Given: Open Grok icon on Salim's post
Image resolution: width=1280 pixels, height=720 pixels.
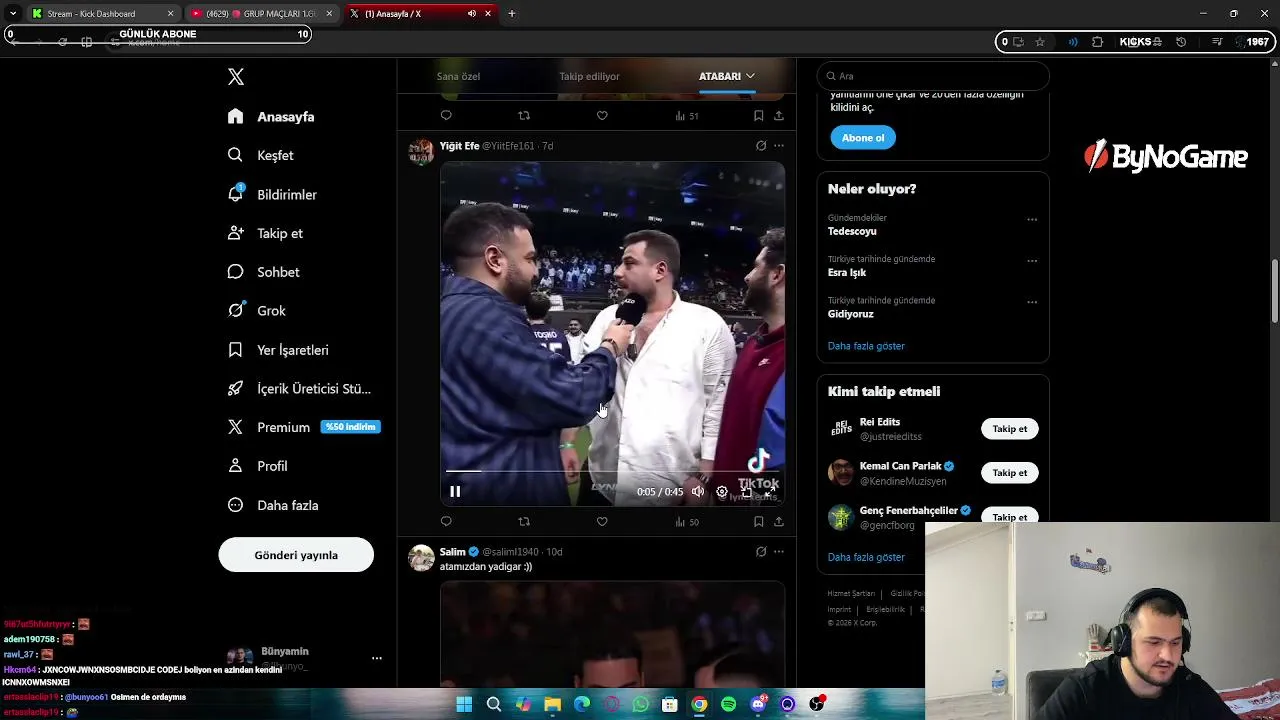Looking at the screenshot, I should click(x=761, y=552).
